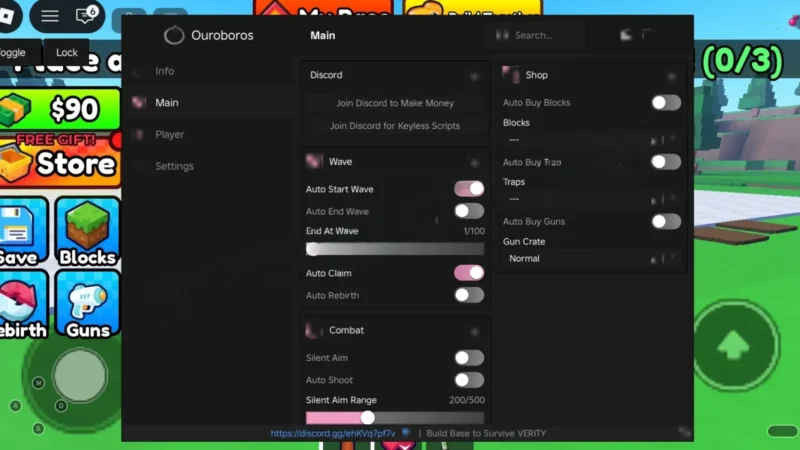Open the Gun Crate dropdown showing Normal
This screenshot has width=800, height=450.
pyautogui.click(x=592, y=259)
